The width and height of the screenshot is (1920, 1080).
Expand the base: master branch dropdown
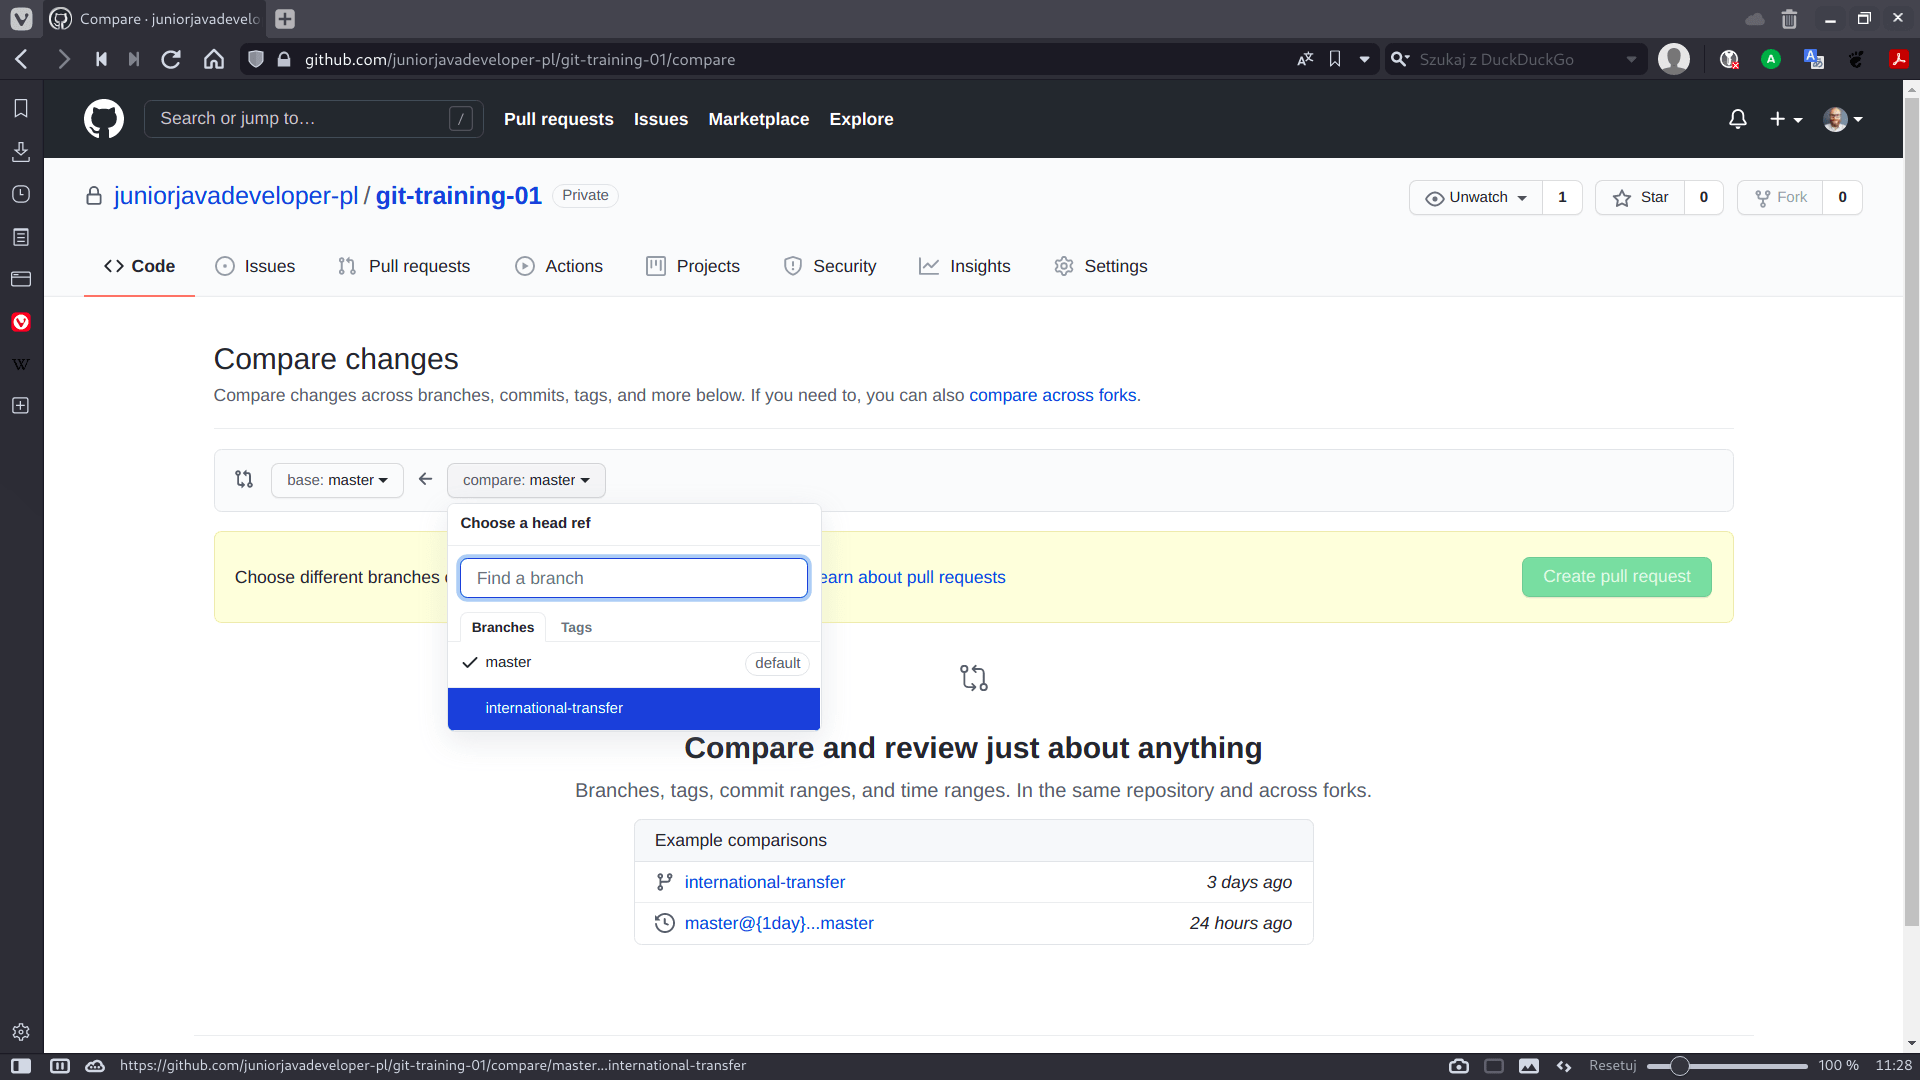[336, 480]
